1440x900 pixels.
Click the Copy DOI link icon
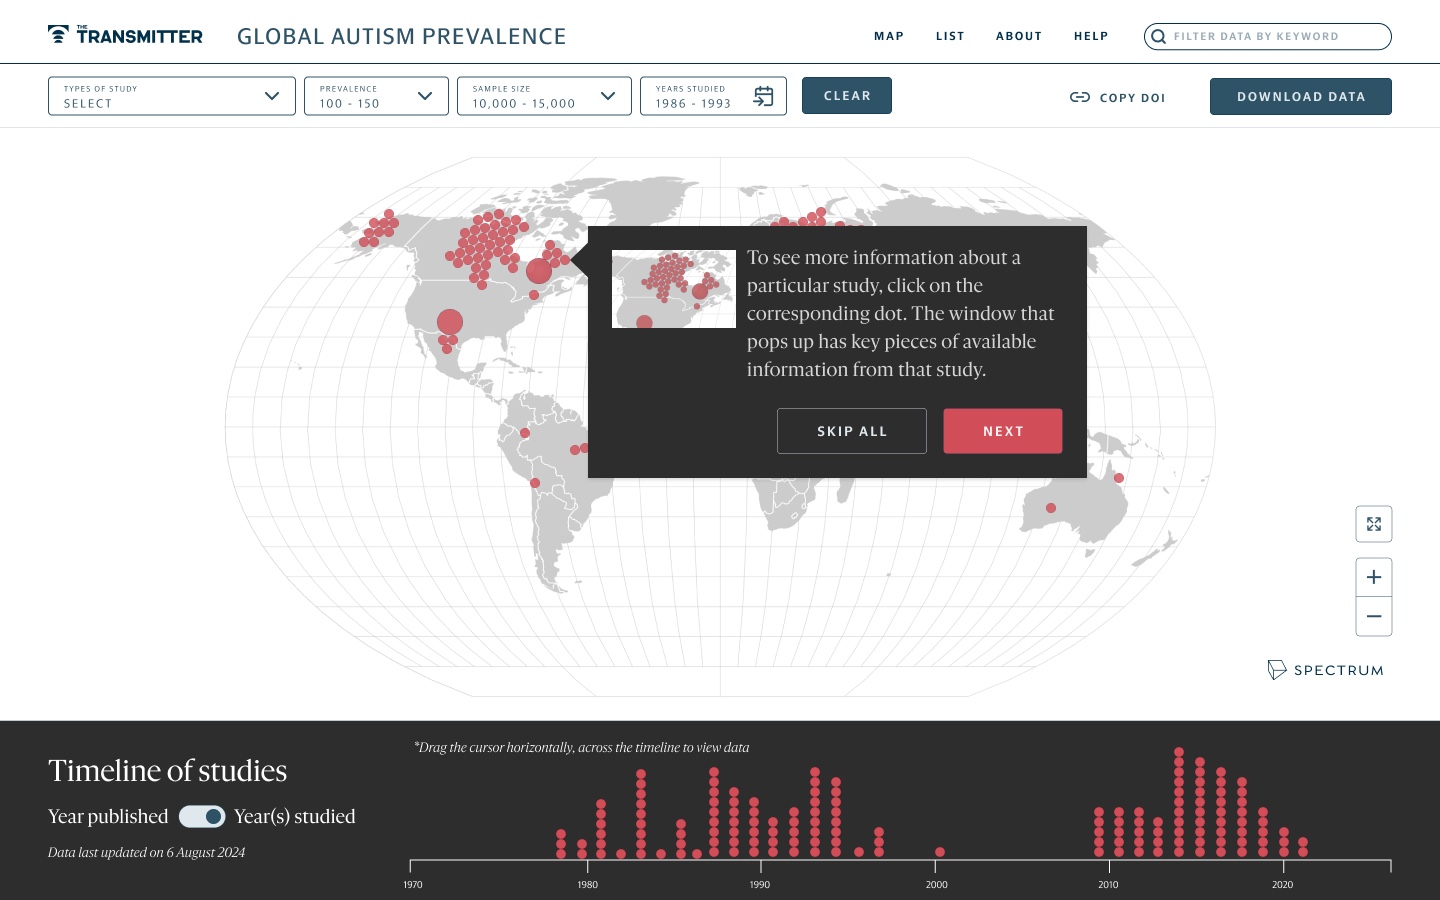(1080, 97)
